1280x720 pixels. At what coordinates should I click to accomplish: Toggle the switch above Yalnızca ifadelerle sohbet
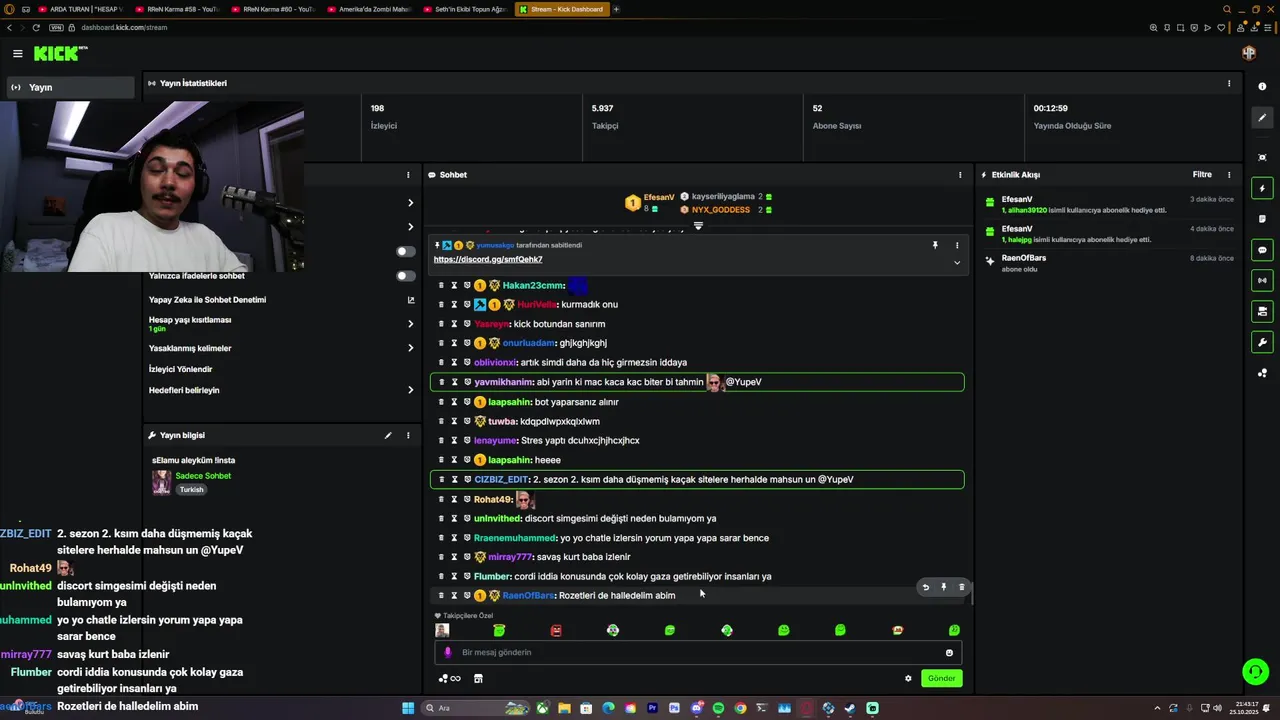[405, 251]
